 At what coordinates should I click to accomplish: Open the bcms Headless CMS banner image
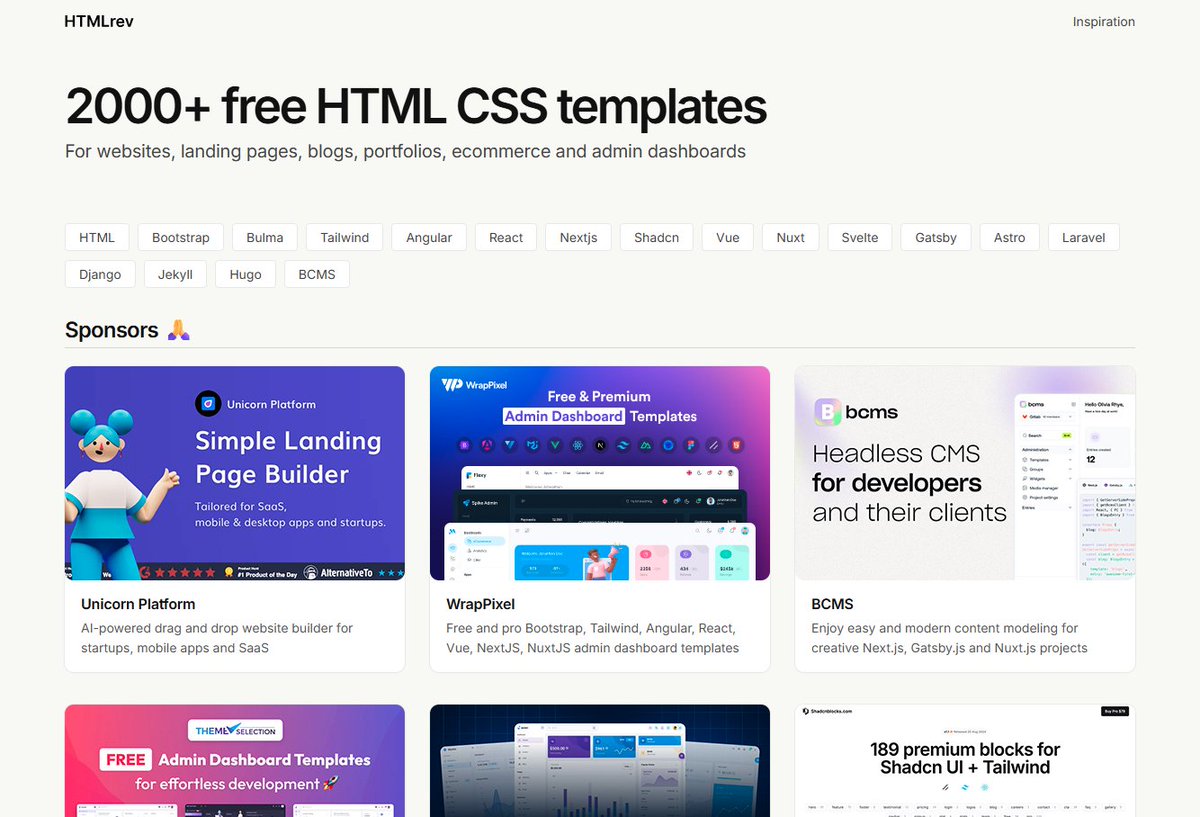pos(965,473)
